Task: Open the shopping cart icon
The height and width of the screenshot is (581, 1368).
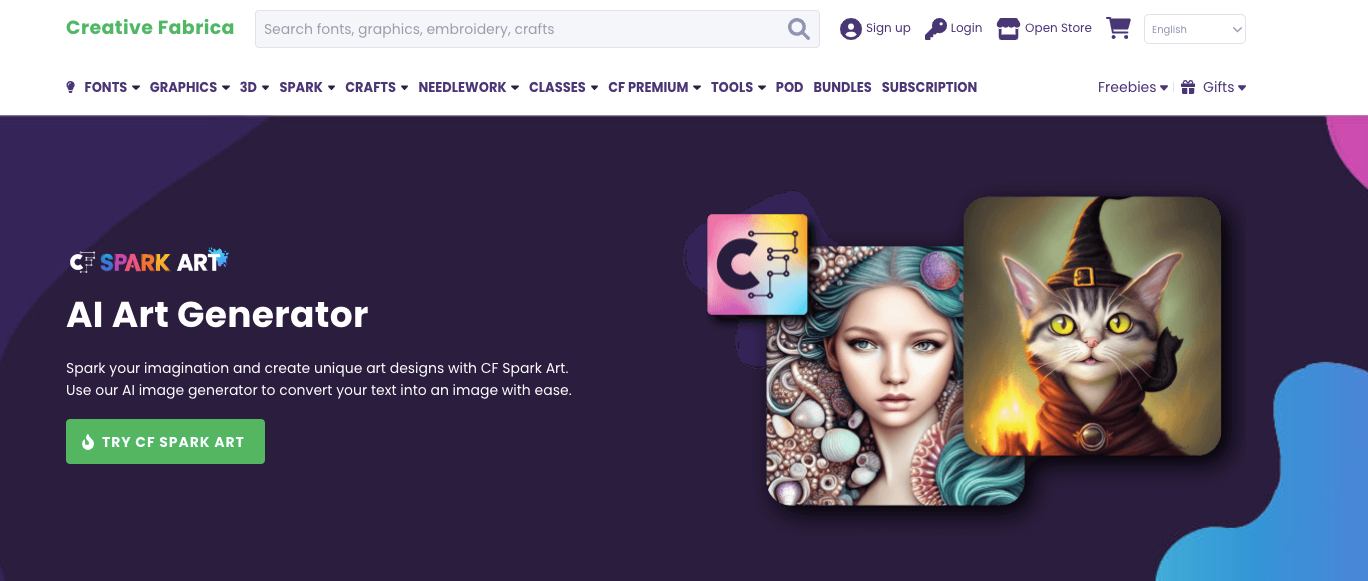Action: pyautogui.click(x=1118, y=28)
